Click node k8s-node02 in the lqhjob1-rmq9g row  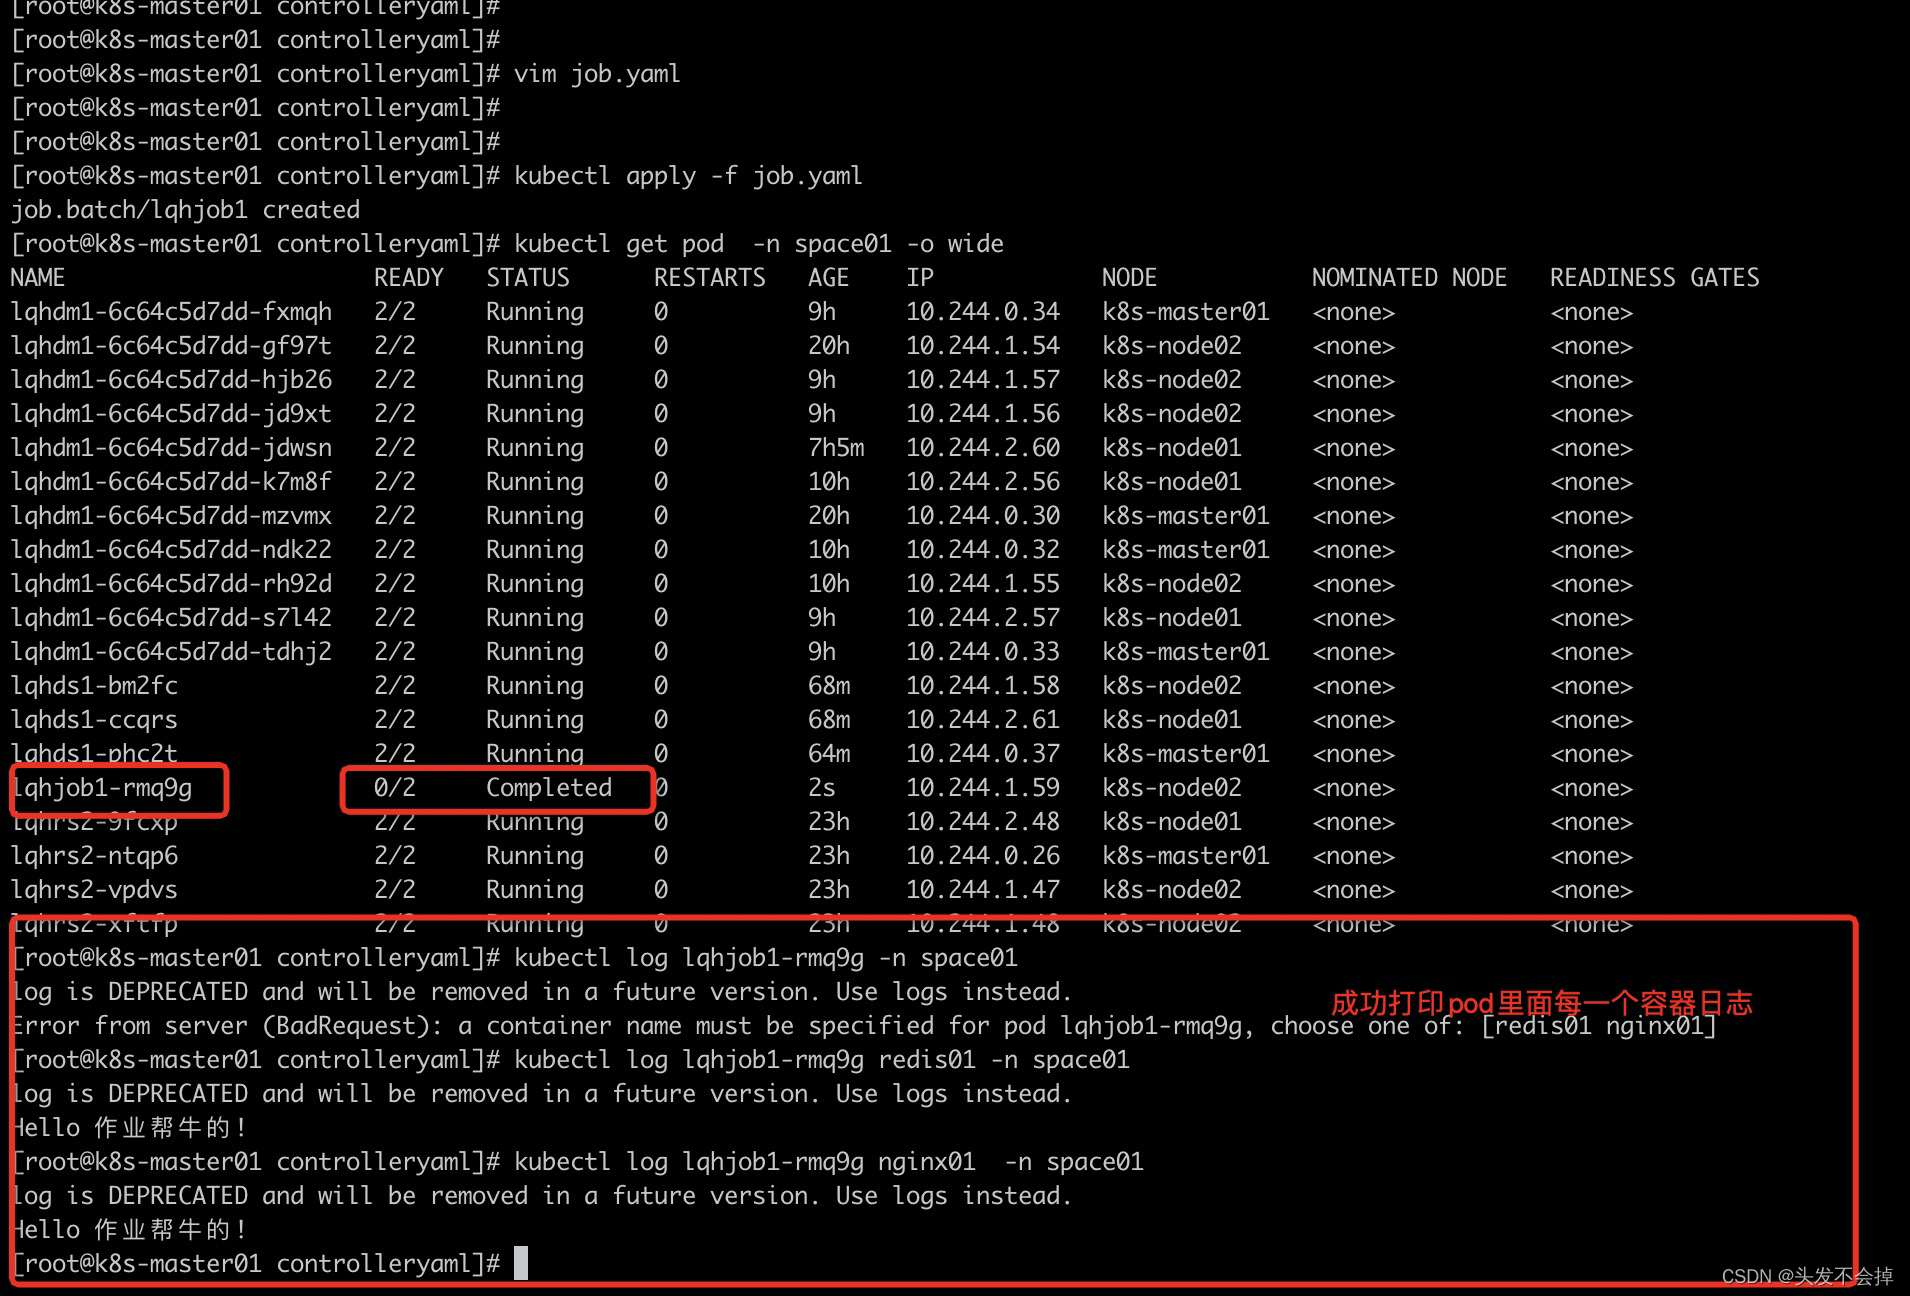tap(1172, 788)
